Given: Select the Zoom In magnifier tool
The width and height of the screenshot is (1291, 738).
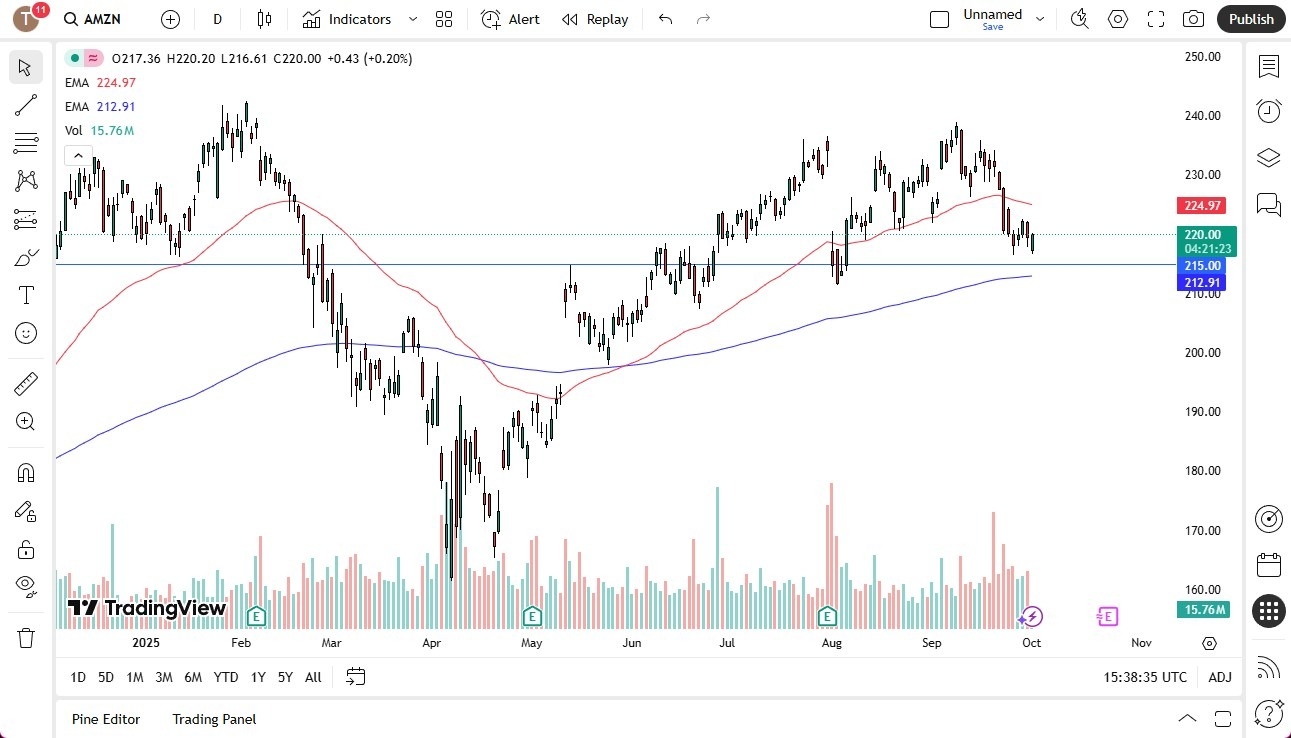Looking at the screenshot, I should (x=25, y=421).
